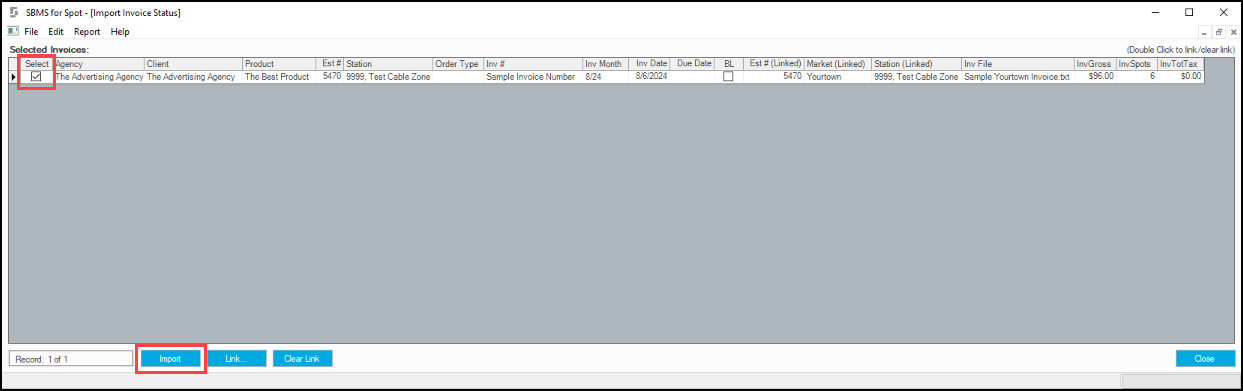This screenshot has height=391, width=1243.
Task: Click 'Sample Invoice Number' cell
Action: click(533, 76)
